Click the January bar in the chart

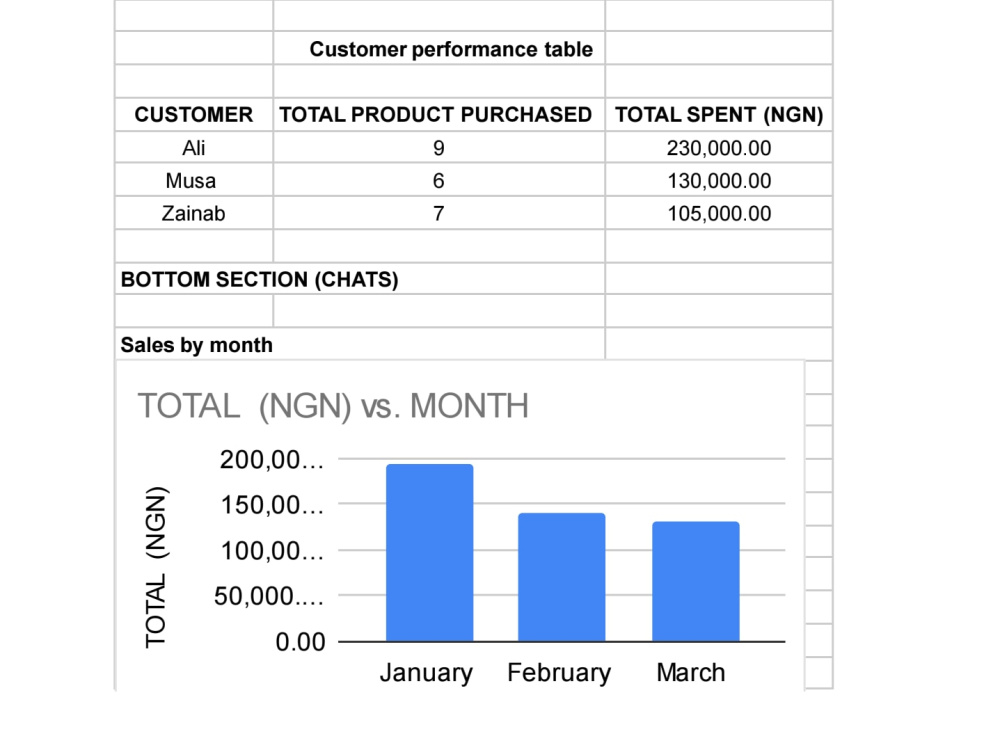tap(430, 552)
